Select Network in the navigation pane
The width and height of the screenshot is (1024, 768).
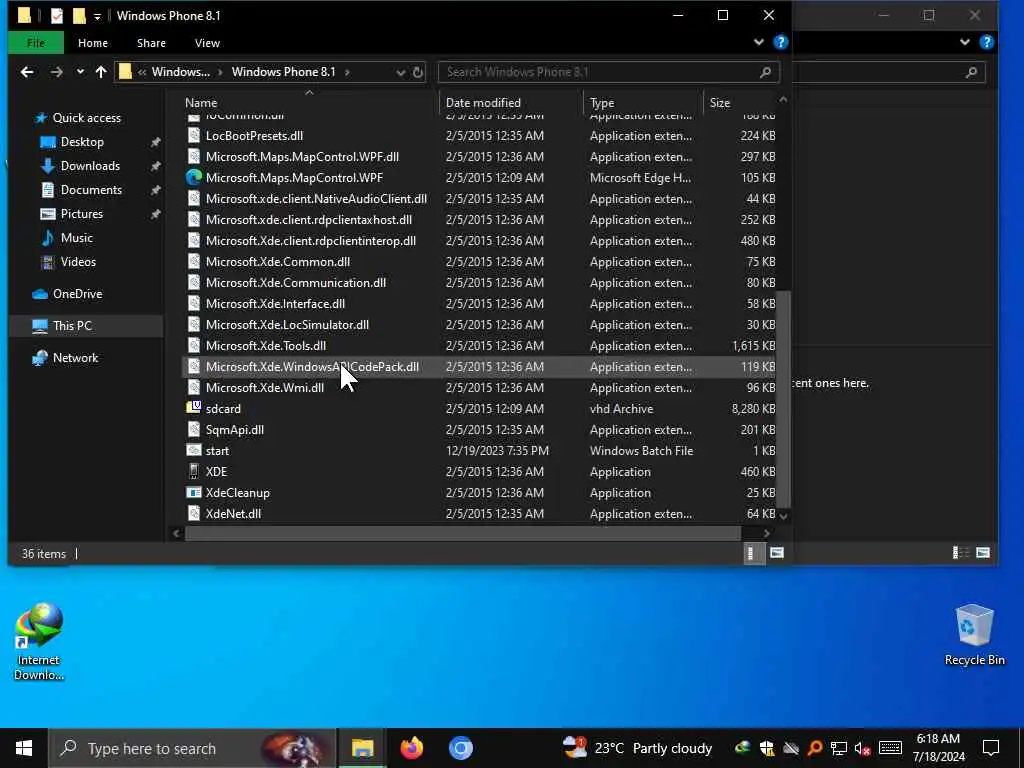pyautogui.click(x=75, y=358)
